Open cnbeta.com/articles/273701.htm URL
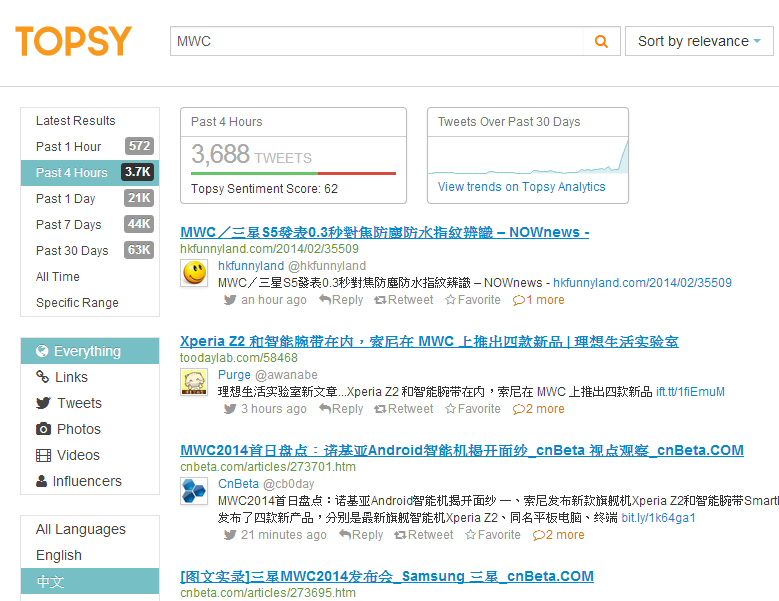The image size is (779, 601). [x=268, y=467]
